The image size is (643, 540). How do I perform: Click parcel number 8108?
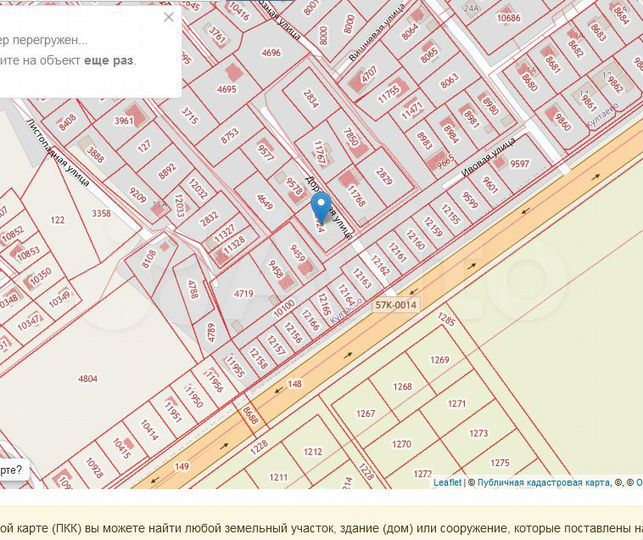[148, 259]
